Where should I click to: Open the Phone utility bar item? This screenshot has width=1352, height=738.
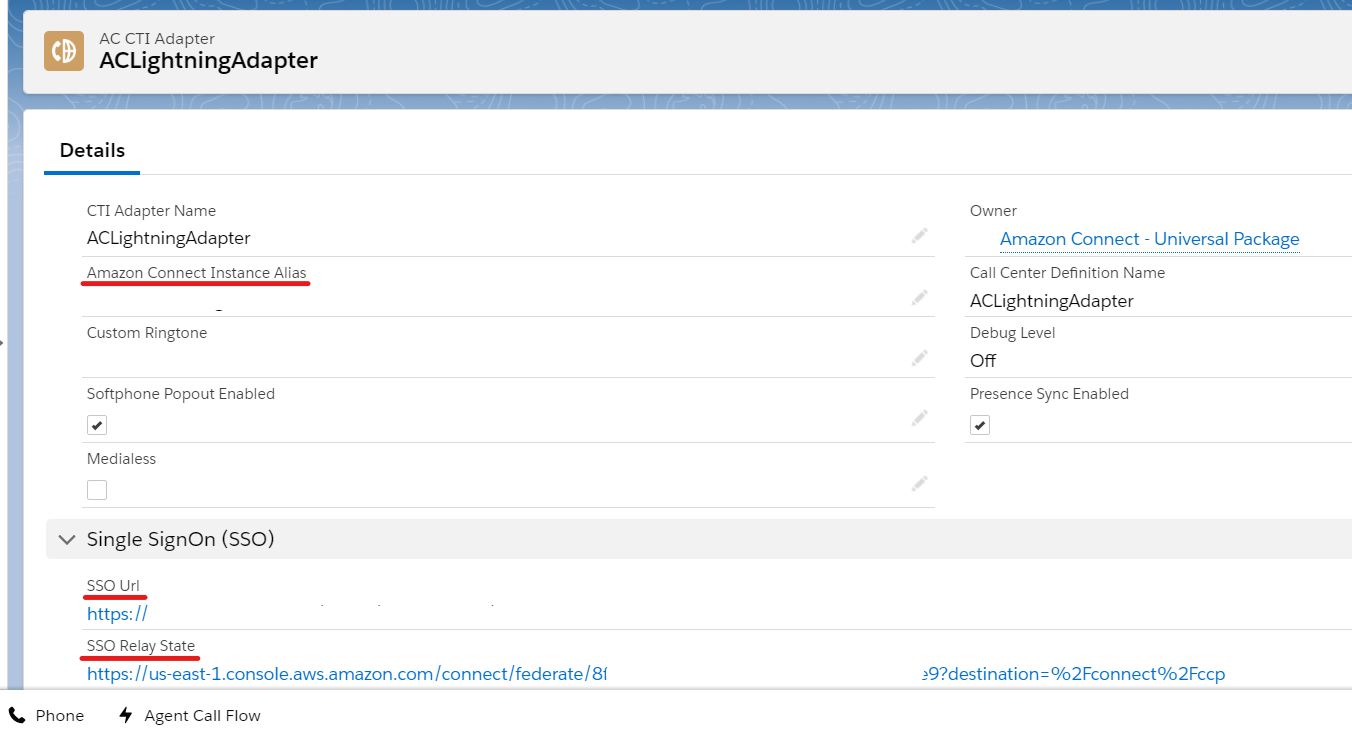pos(46,715)
